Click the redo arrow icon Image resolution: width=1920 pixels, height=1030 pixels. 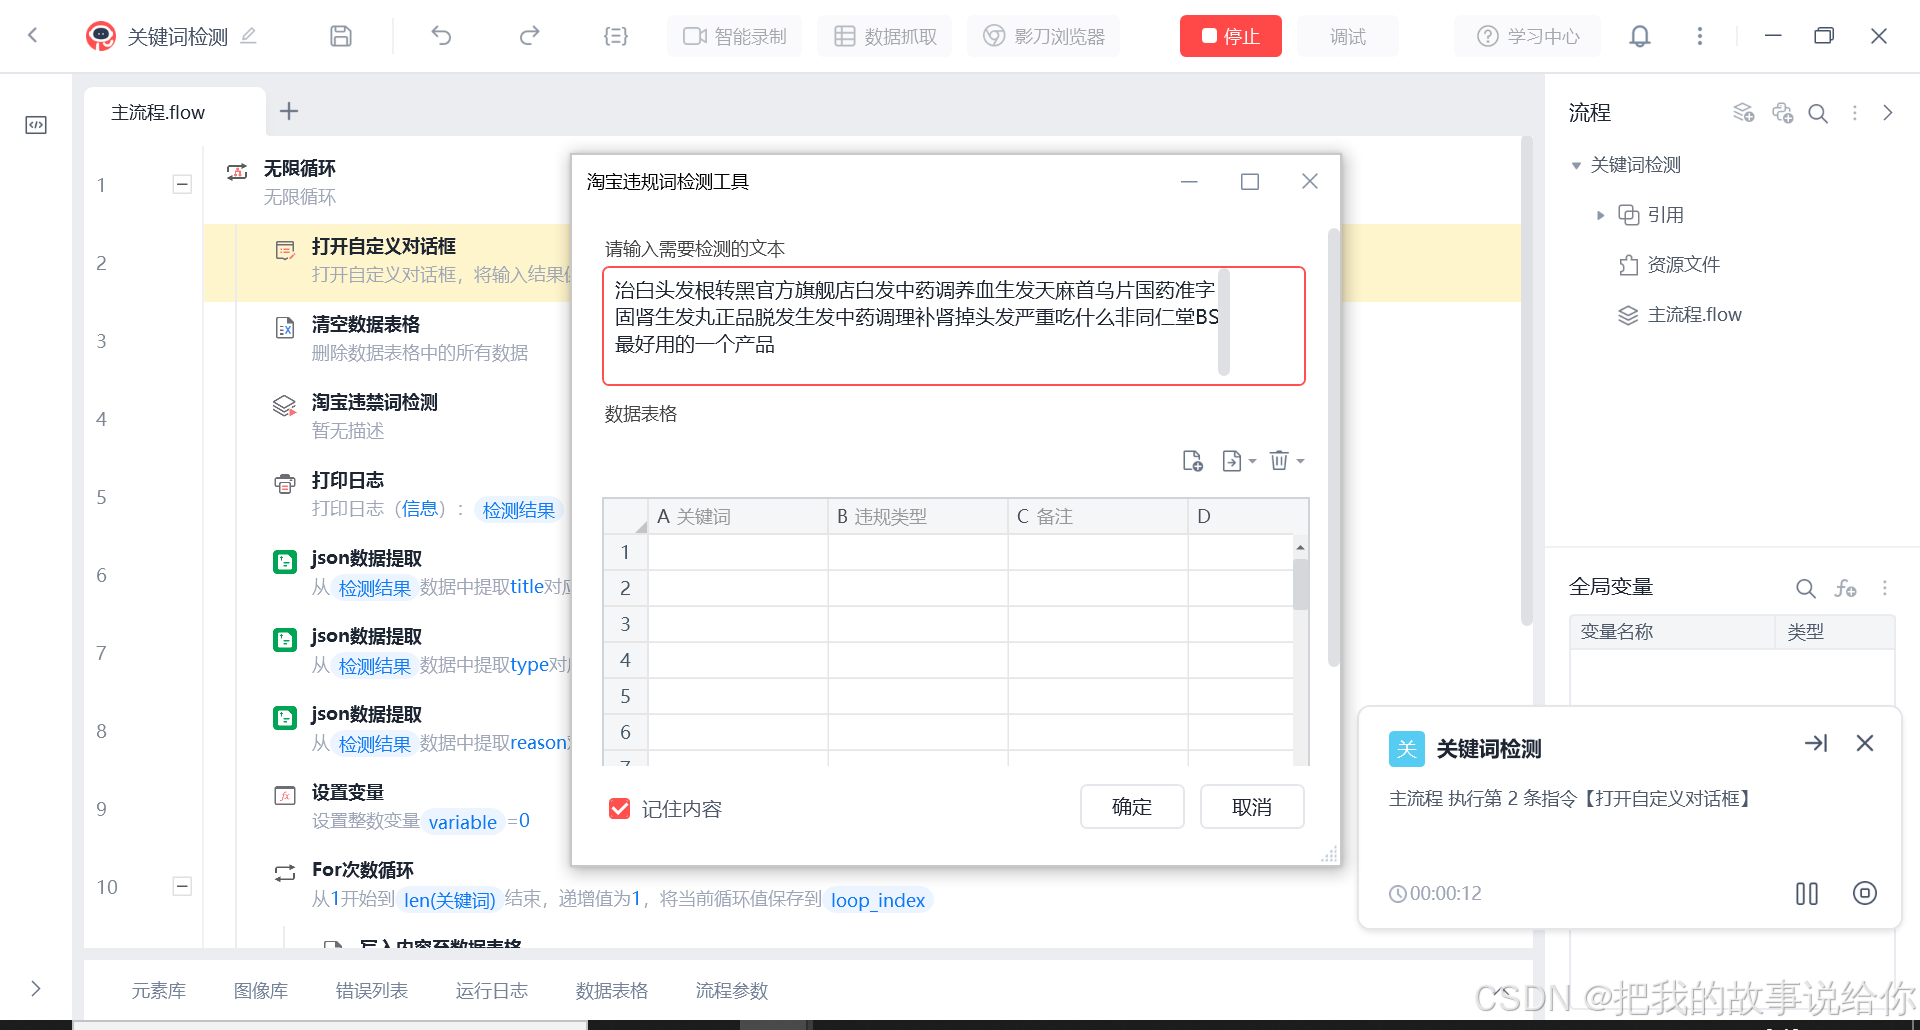pos(529,36)
